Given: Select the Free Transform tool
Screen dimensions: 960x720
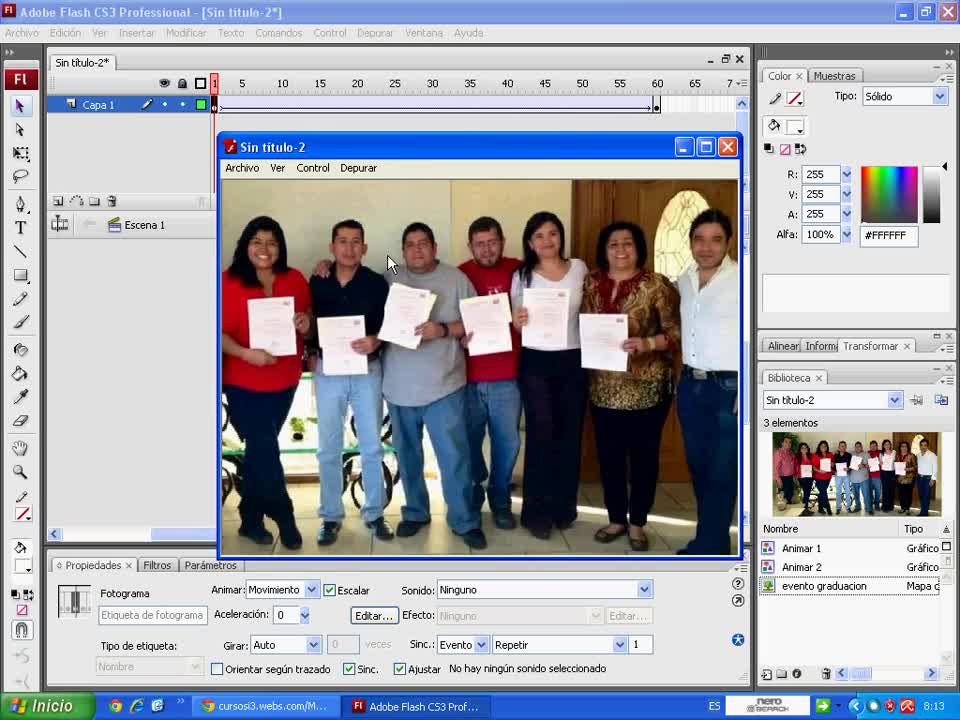Looking at the screenshot, I should pos(20,153).
